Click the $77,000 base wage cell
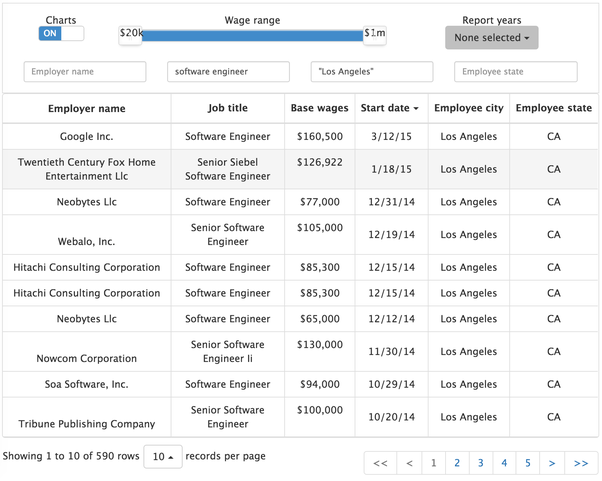The height and width of the screenshot is (481, 602). pyautogui.click(x=319, y=202)
